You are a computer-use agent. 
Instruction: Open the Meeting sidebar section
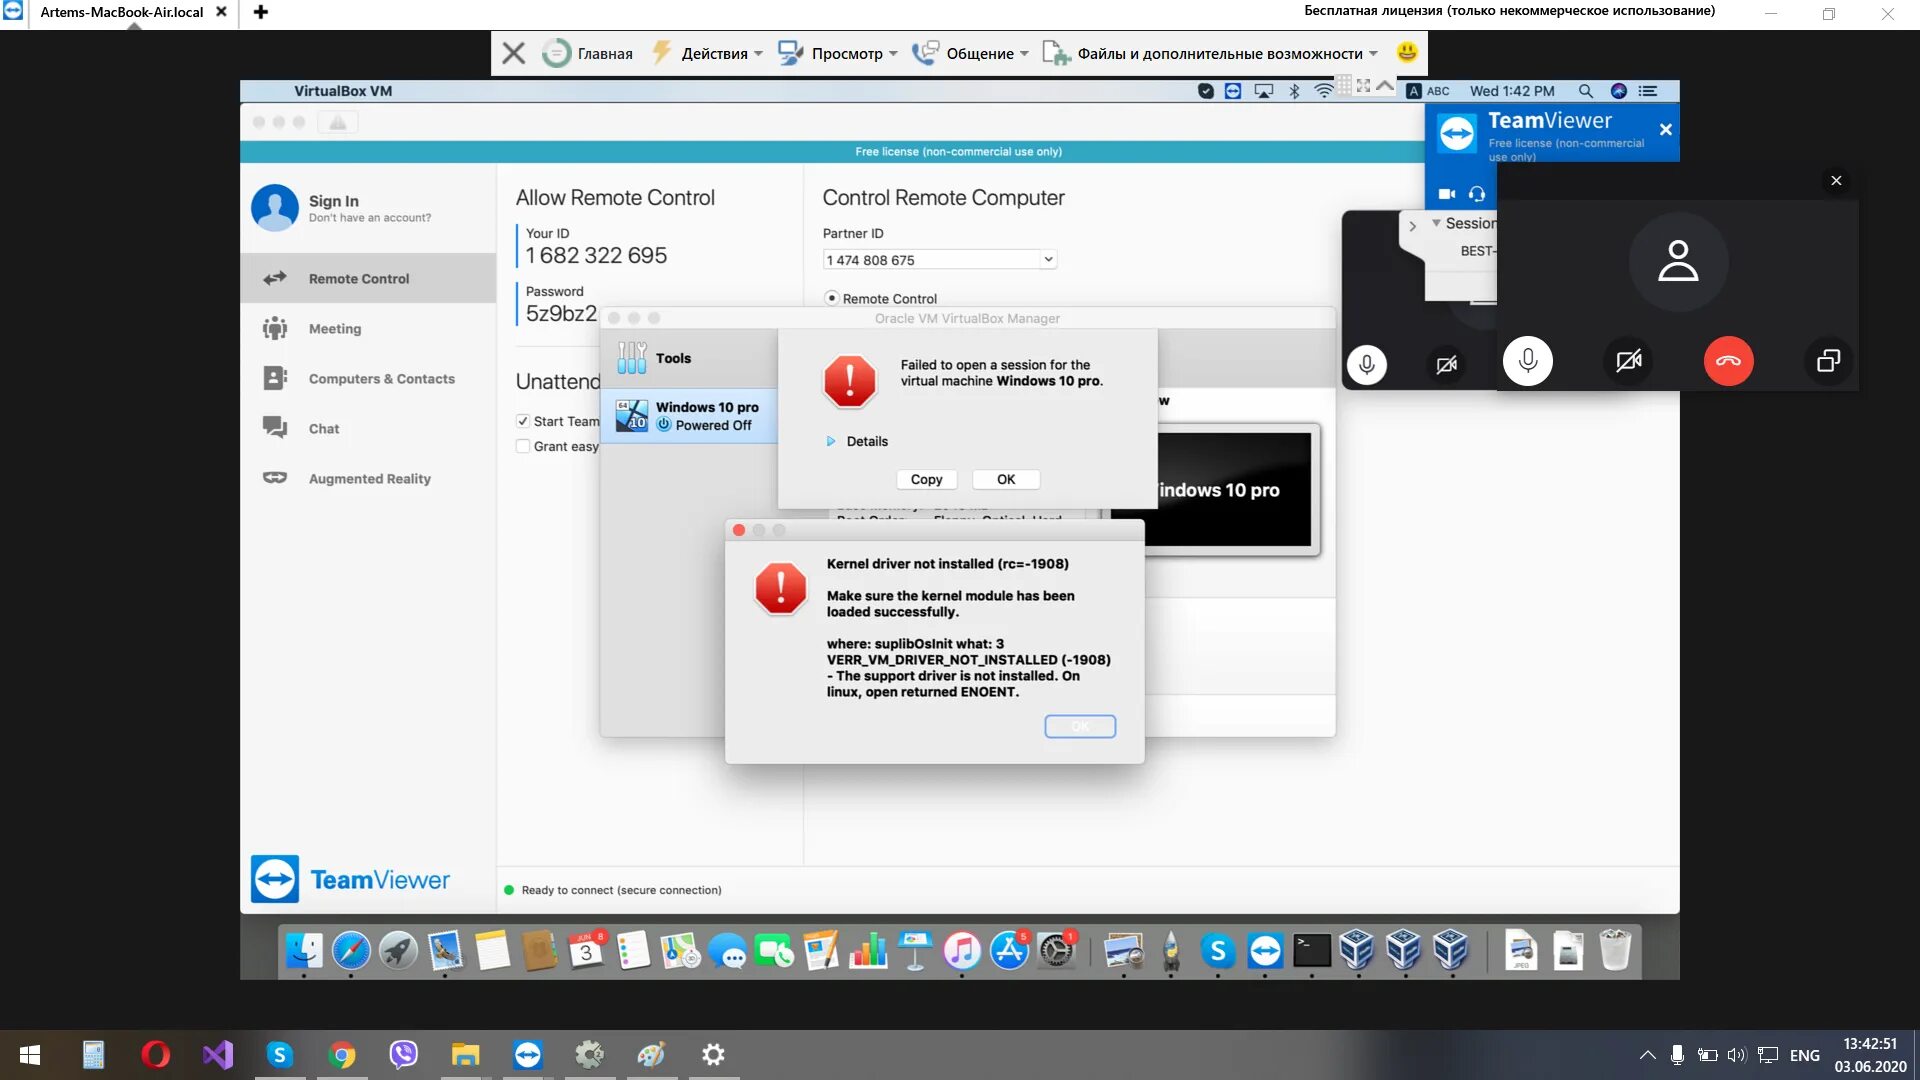point(334,329)
